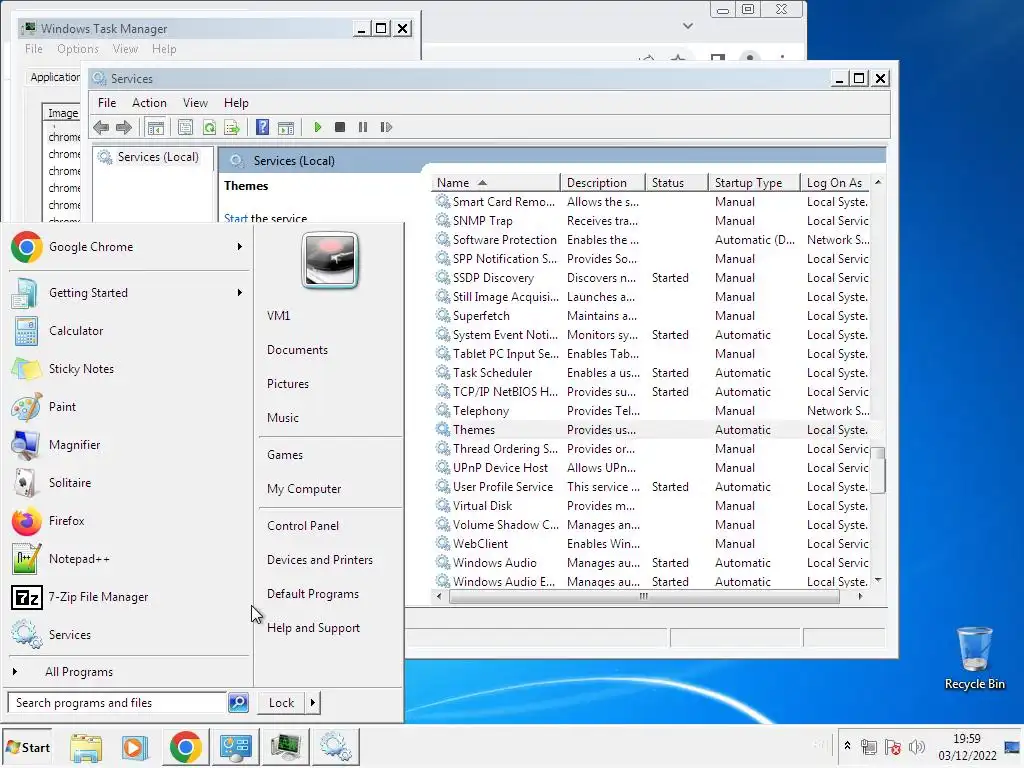Open the Recycle Bin on the desktop

coord(974,658)
